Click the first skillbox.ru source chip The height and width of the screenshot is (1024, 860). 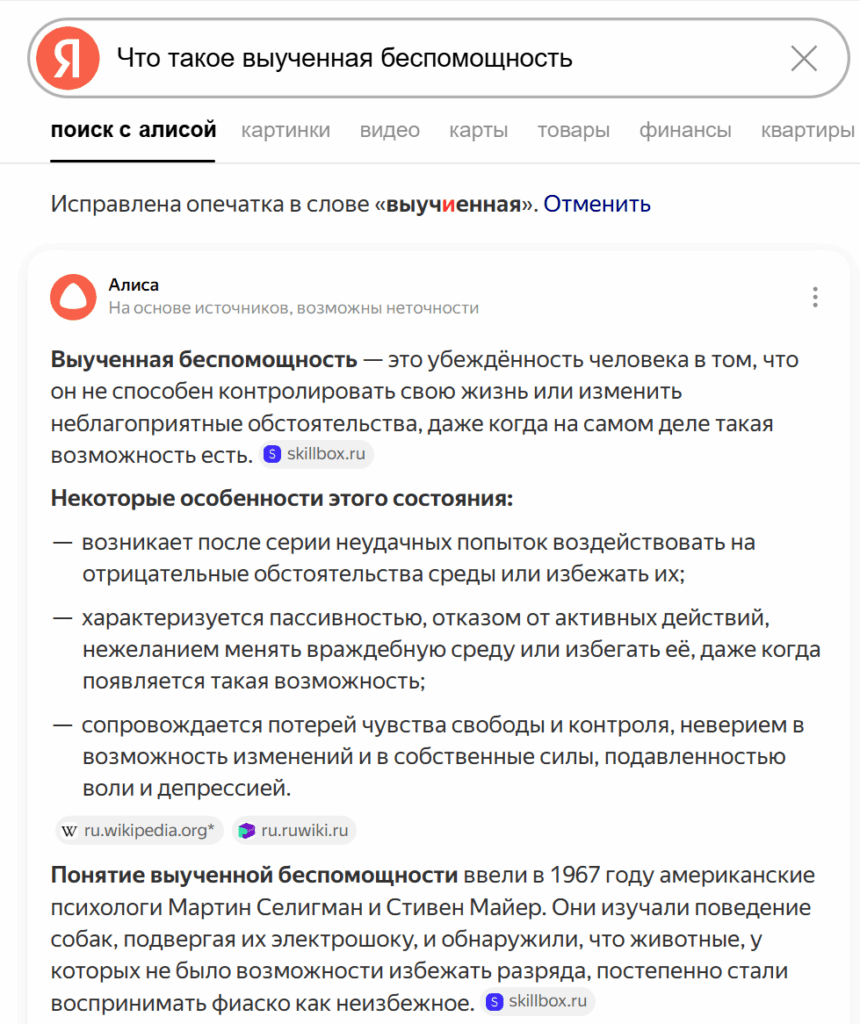317,454
